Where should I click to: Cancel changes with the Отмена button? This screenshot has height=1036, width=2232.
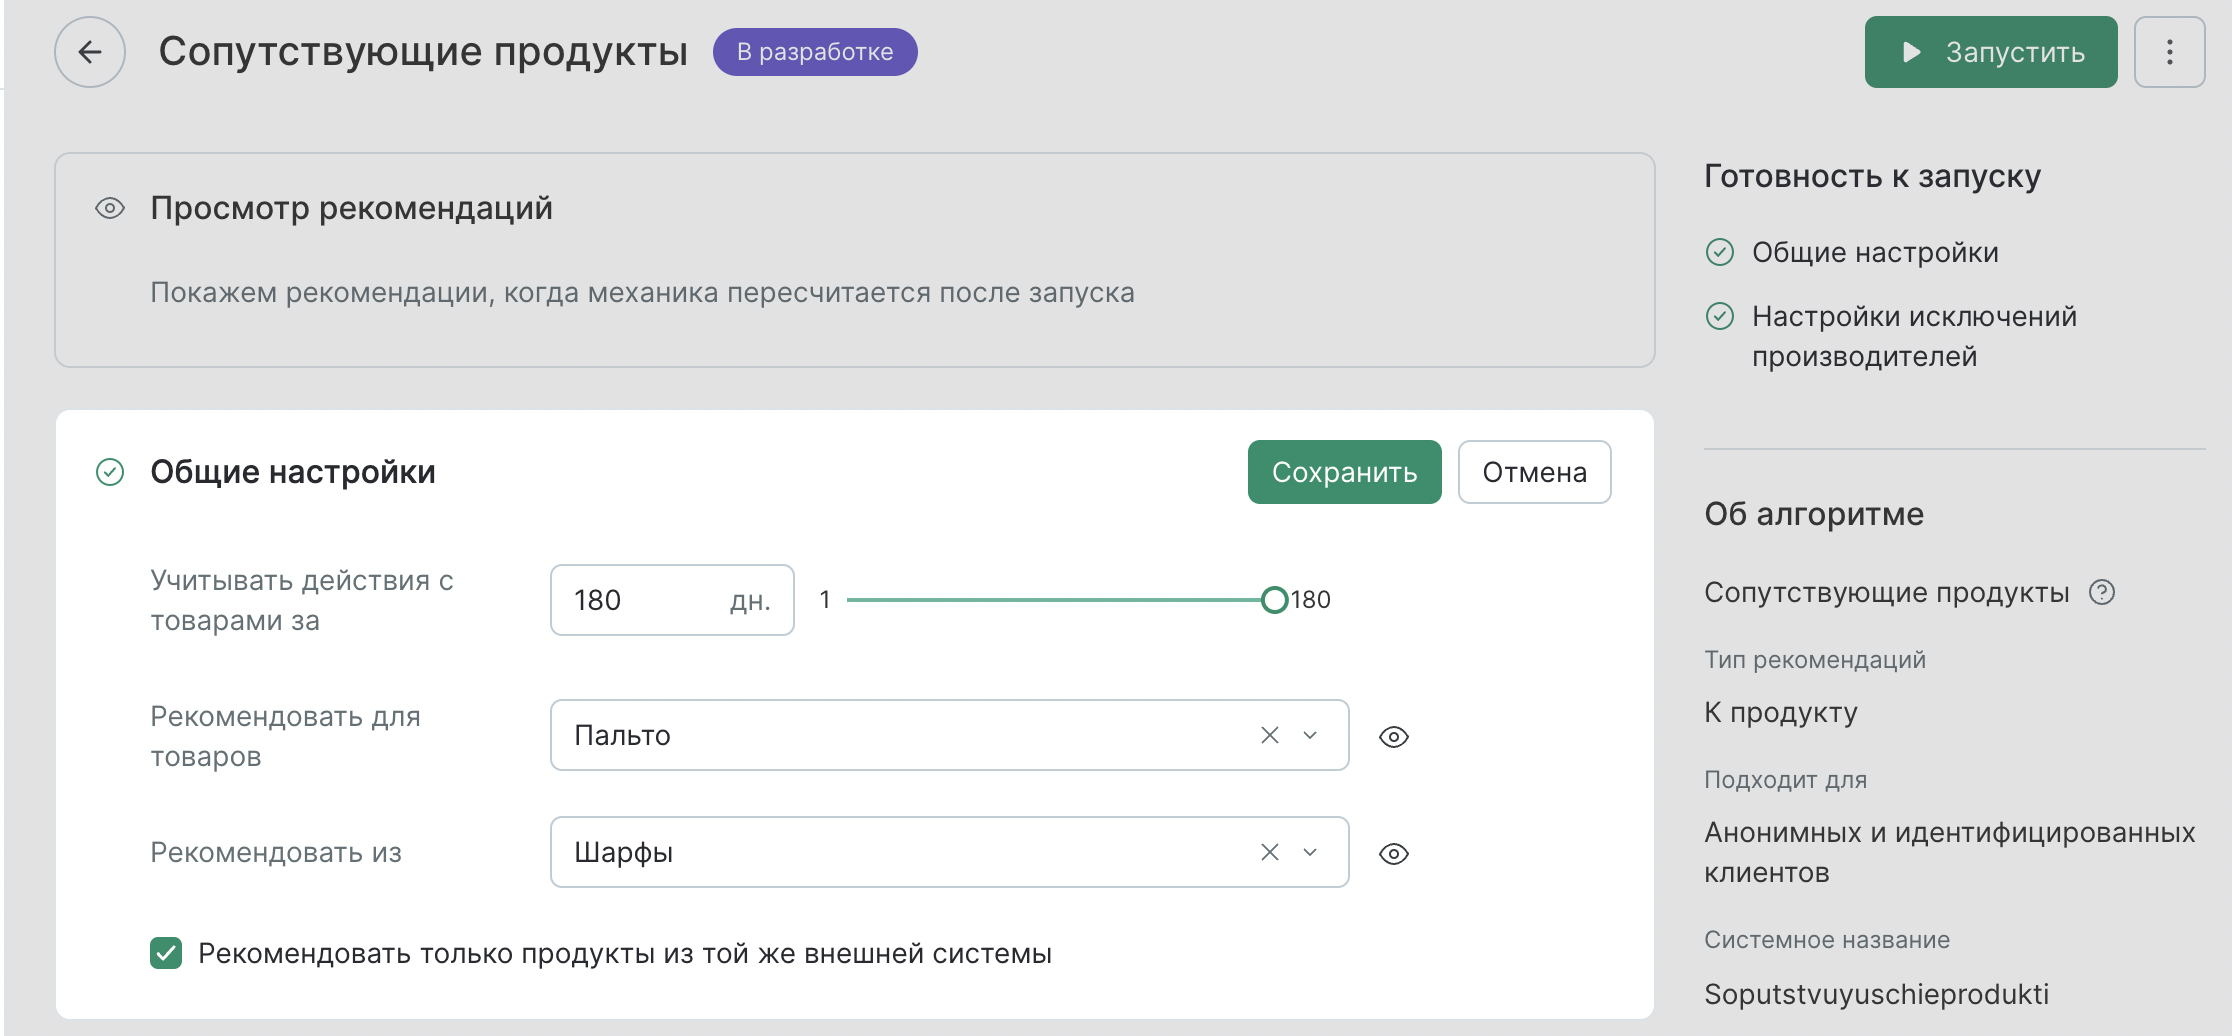[1534, 472]
